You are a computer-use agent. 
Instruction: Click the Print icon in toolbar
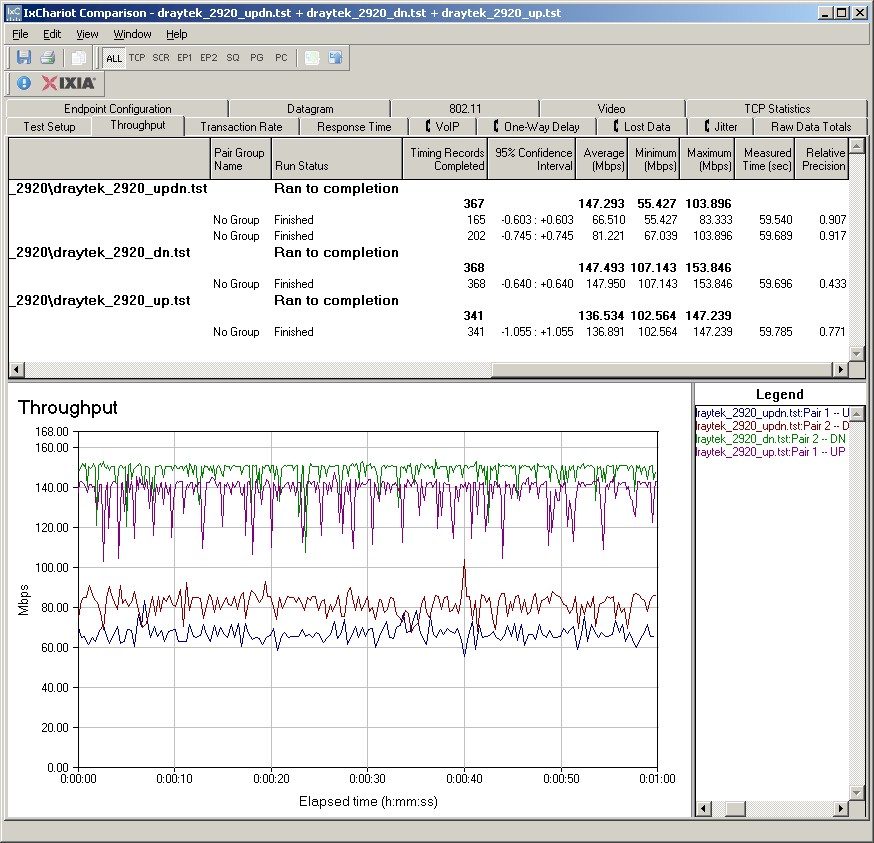pyautogui.click(x=48, y=57)
